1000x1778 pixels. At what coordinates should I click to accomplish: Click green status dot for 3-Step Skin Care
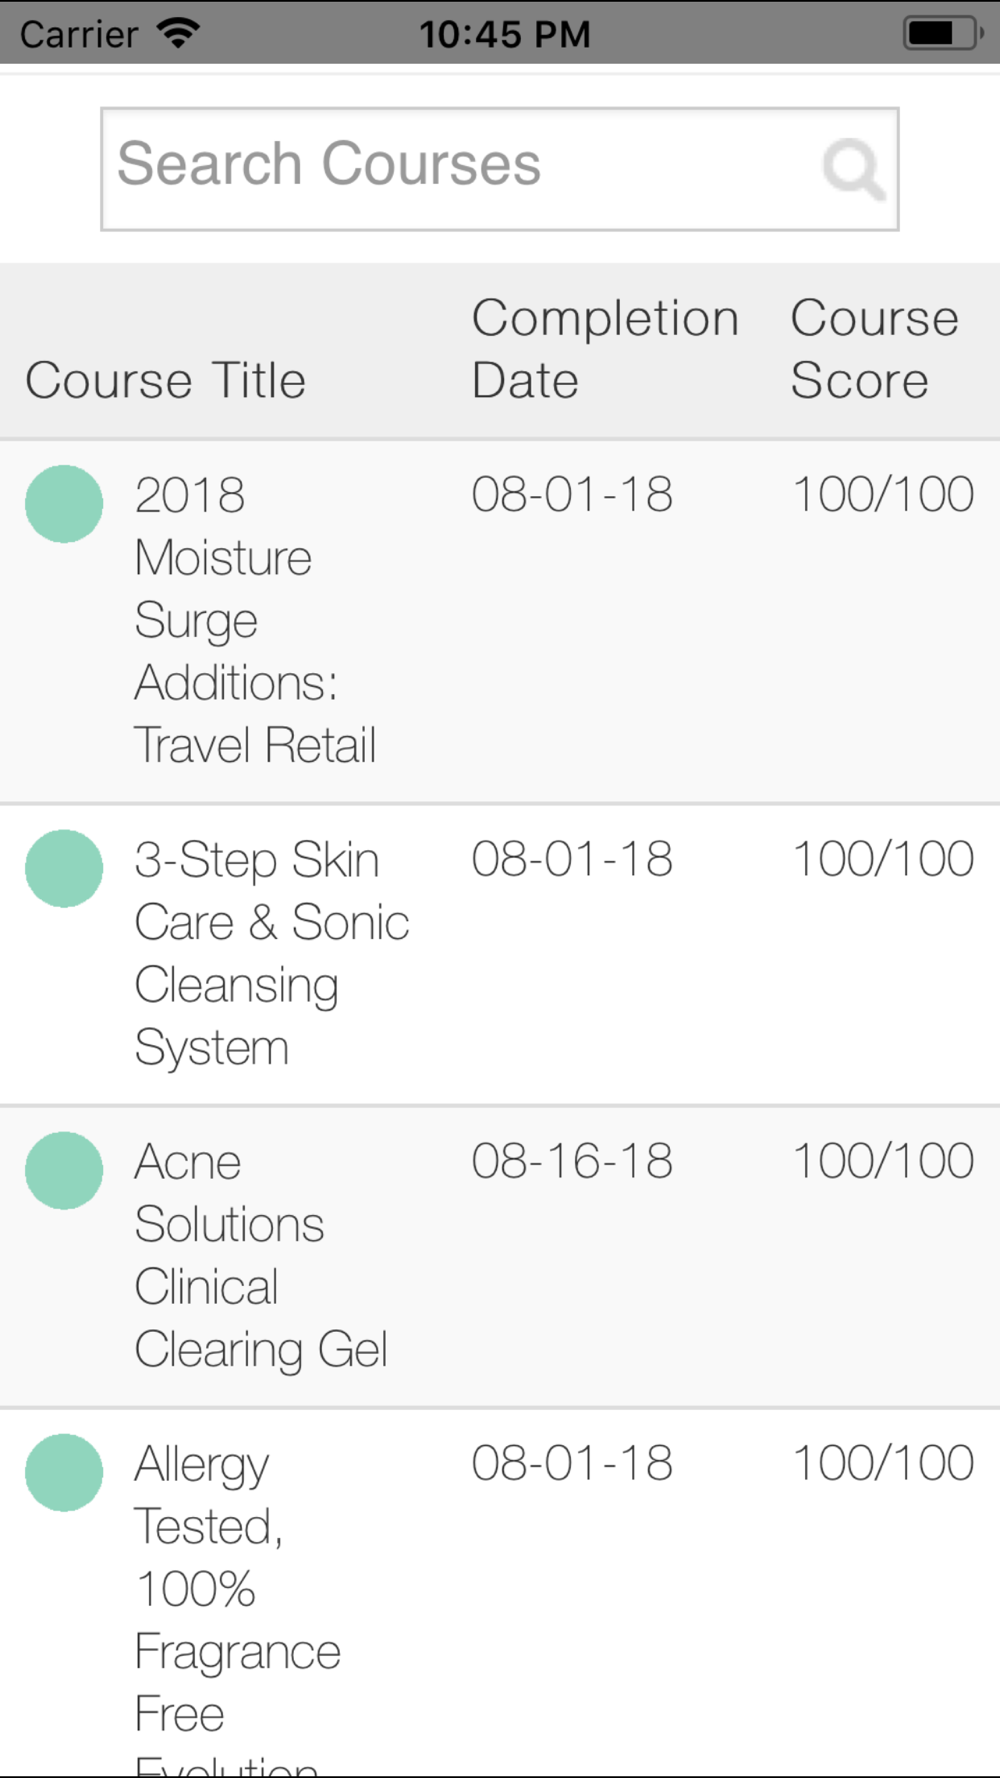pyautogui.click(x=64, y=868)
